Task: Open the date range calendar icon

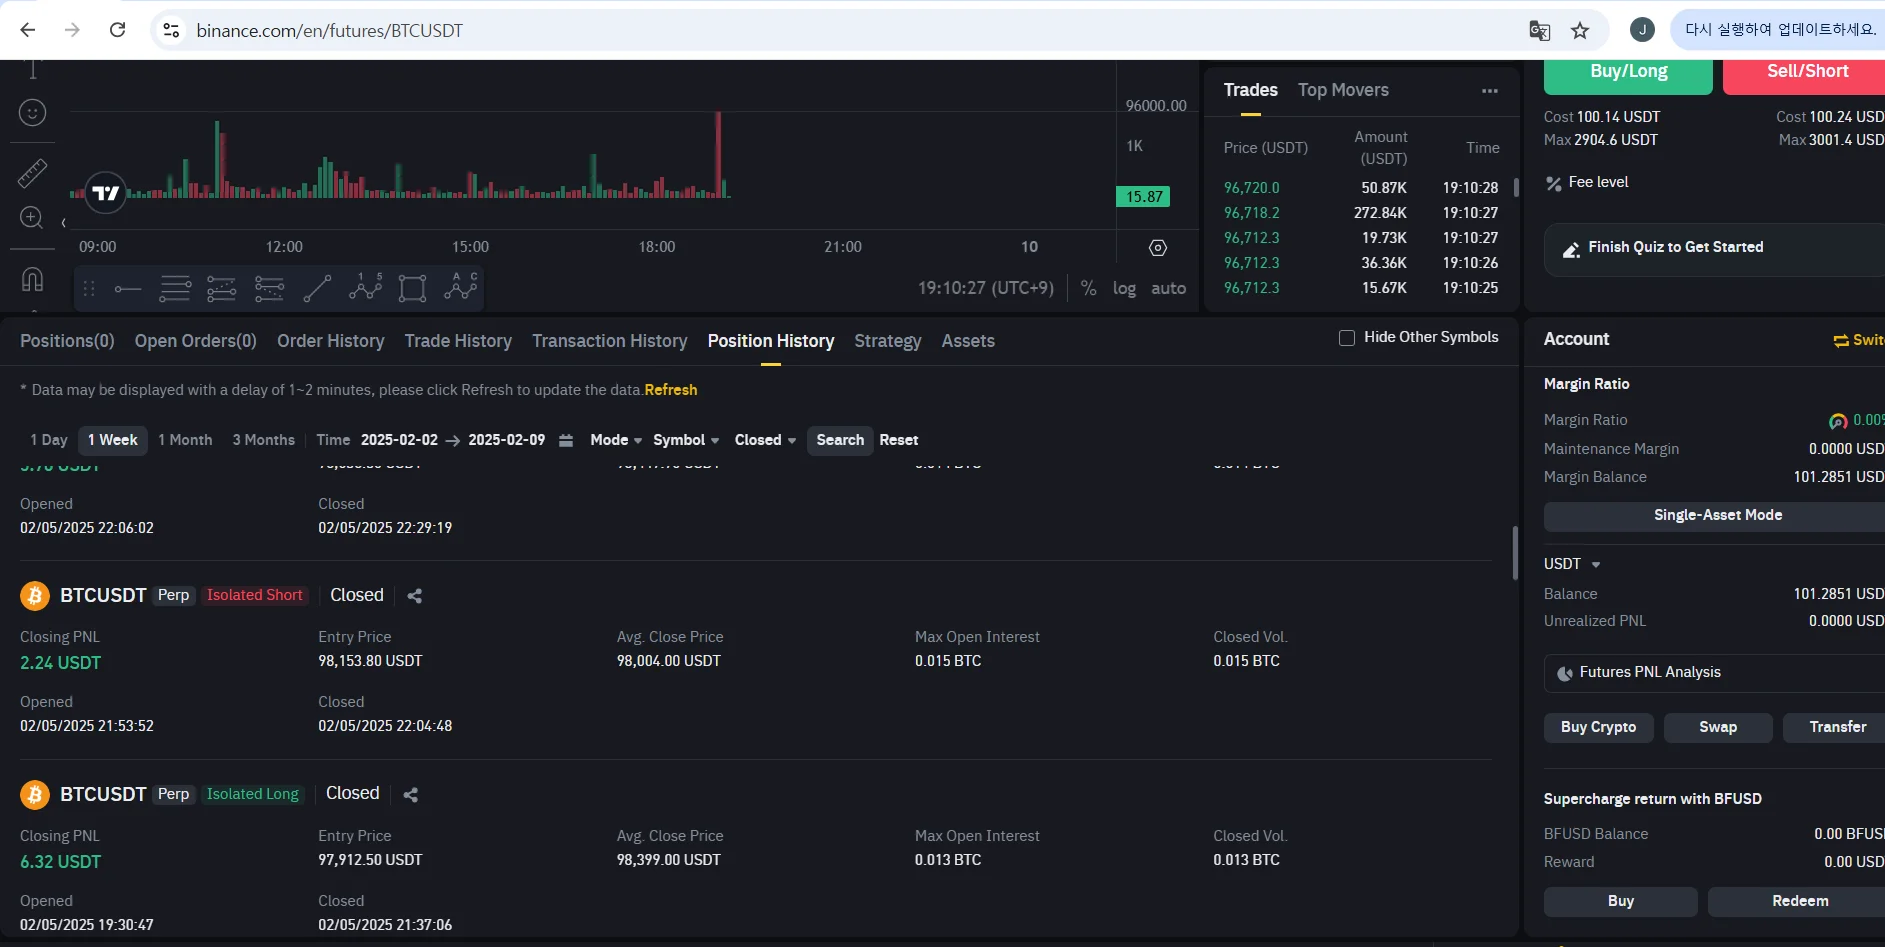Action: pyautogui.click(x=566, y=441)
